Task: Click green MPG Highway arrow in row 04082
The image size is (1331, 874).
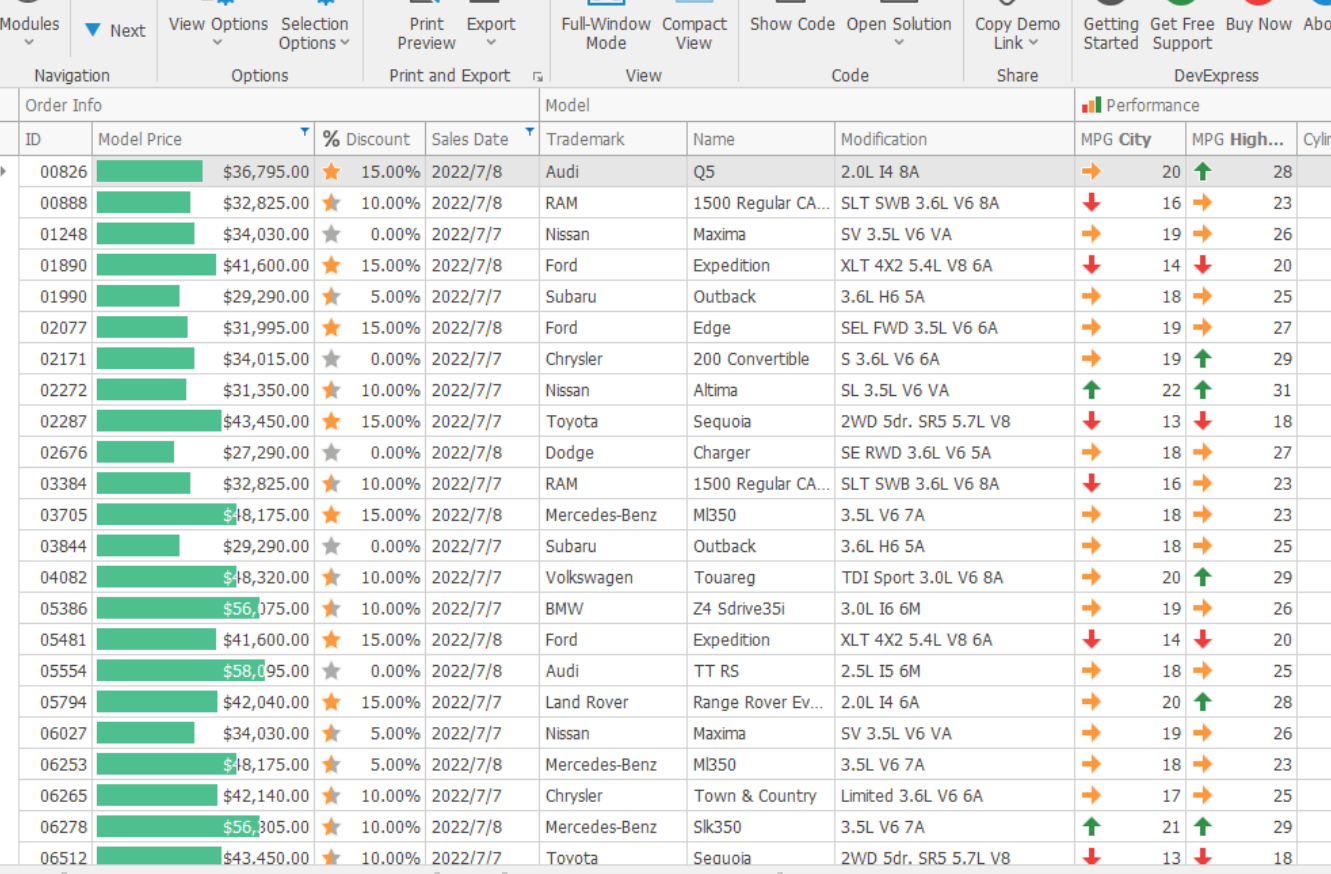Action: point(1202,577)
